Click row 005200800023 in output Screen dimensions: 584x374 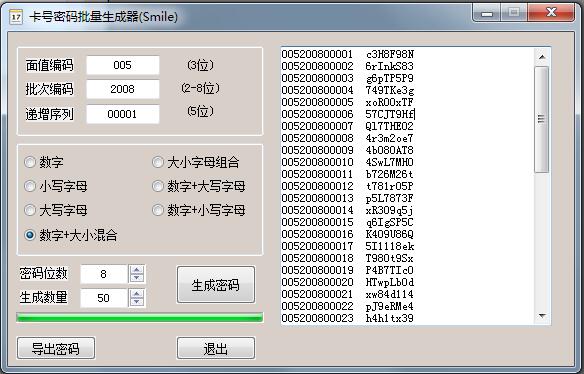click(347, 318)
